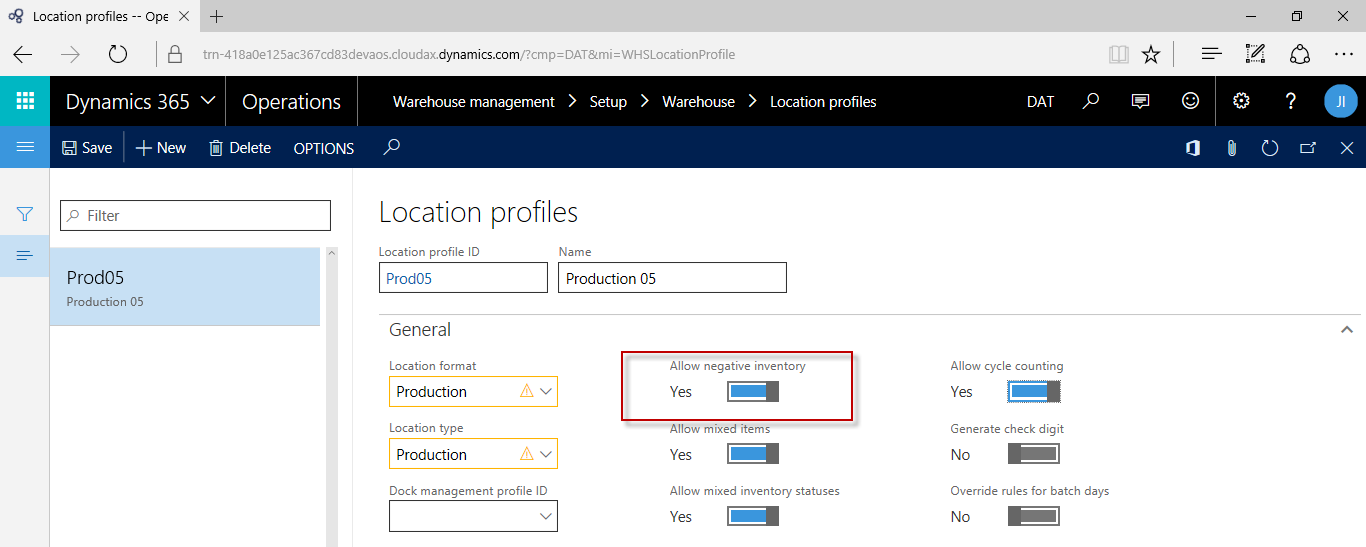Expand Dynamics 365 dropdown chevron
The width and height of the screenshot is (1366, 547).
click(208, 101)
